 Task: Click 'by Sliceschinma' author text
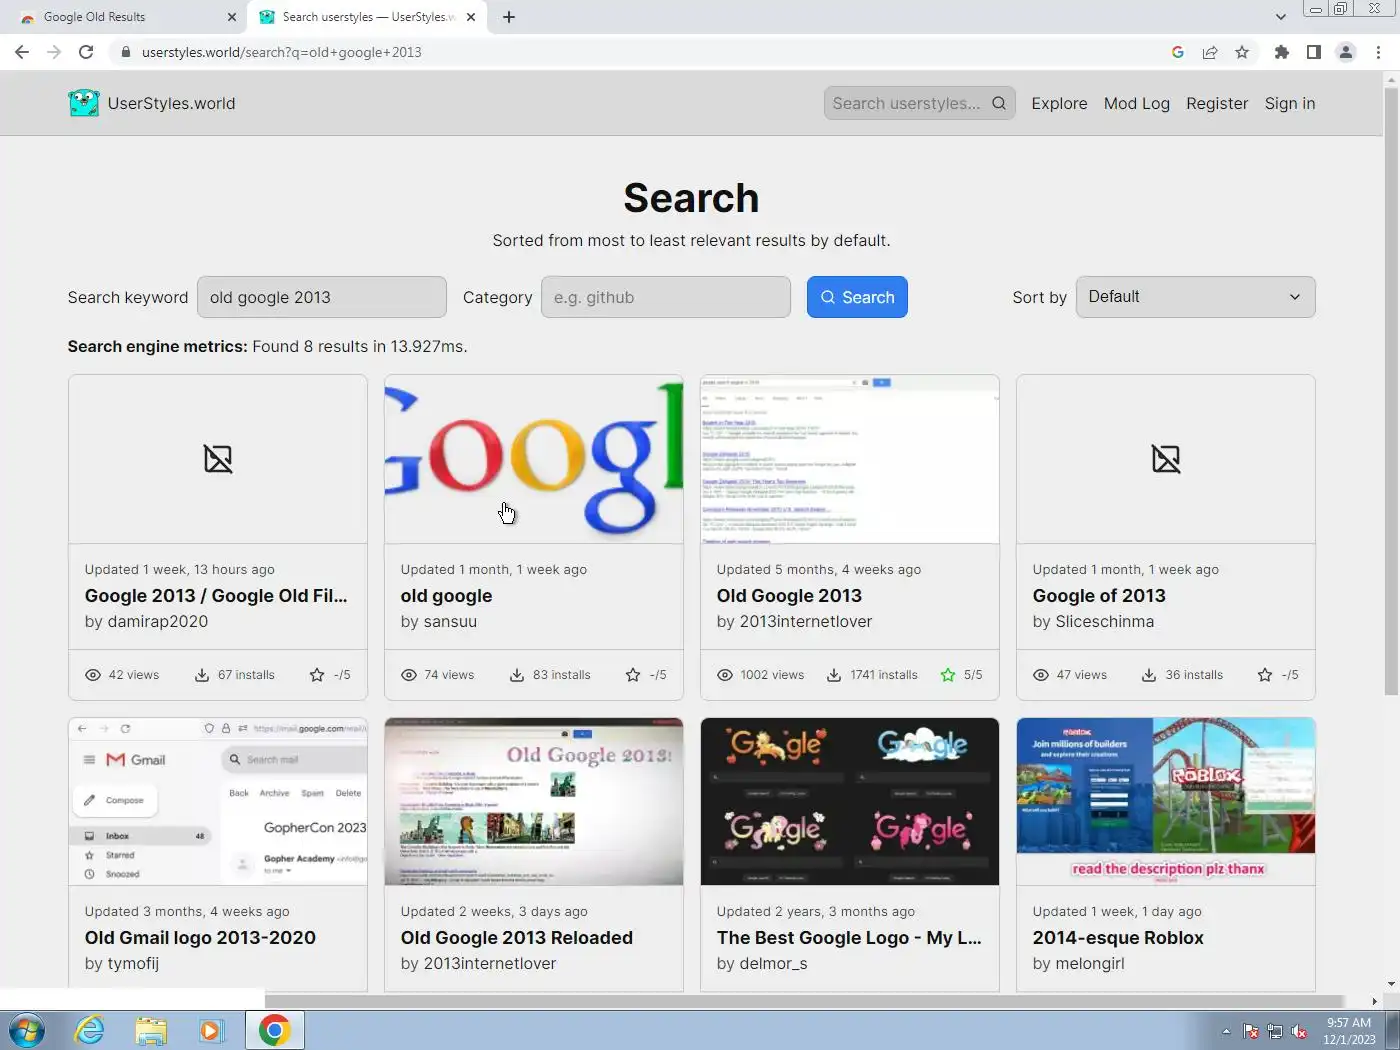point(1093,622)
